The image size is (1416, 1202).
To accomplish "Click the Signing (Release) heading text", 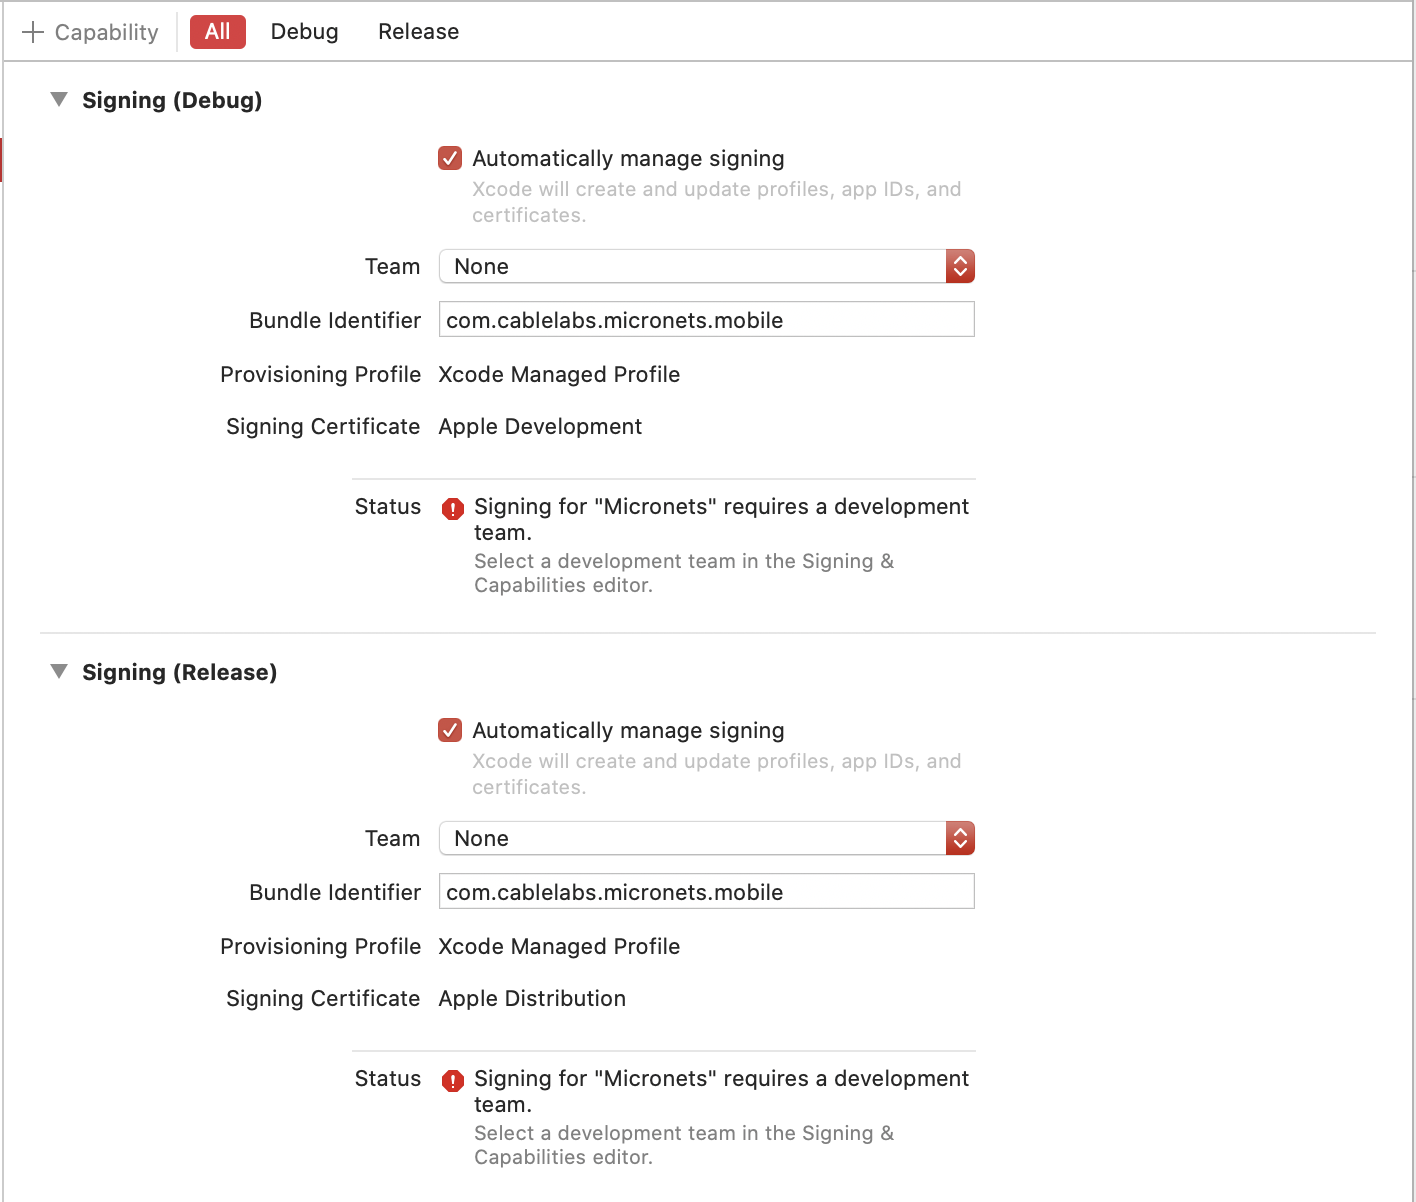I will point(180,672).
